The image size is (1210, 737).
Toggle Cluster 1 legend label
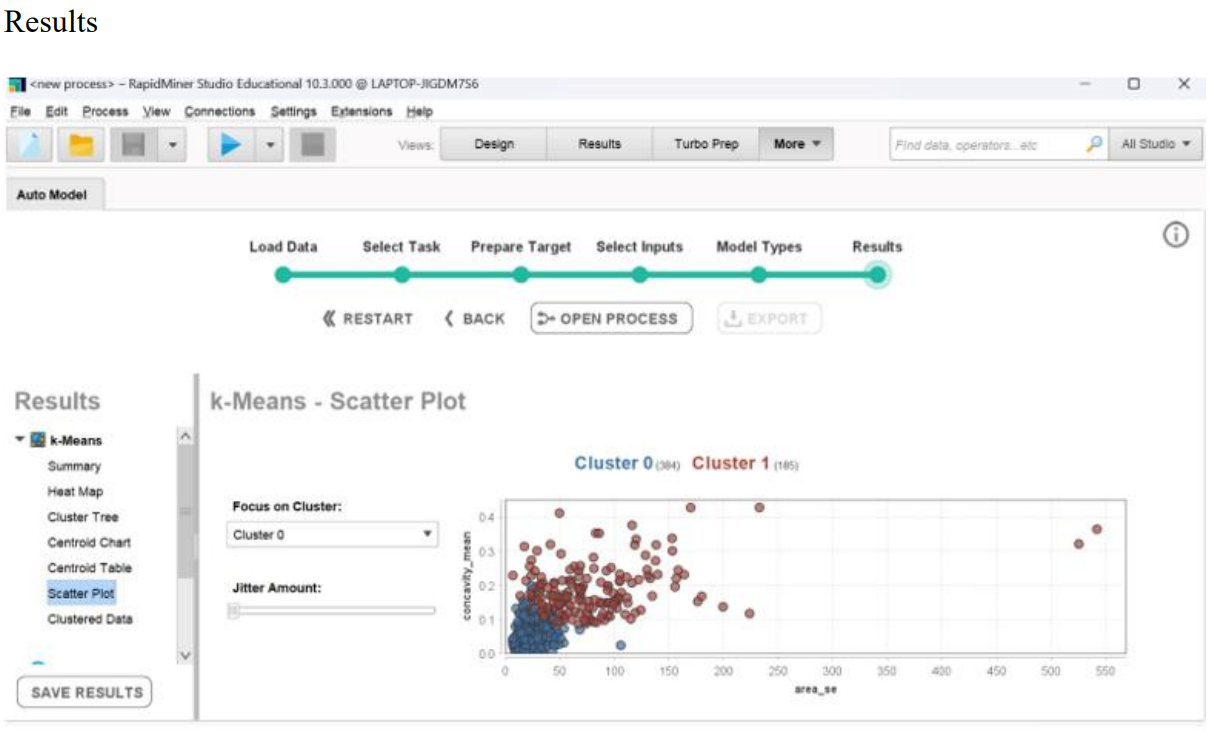pyautogui.click(x=731, y=463)
